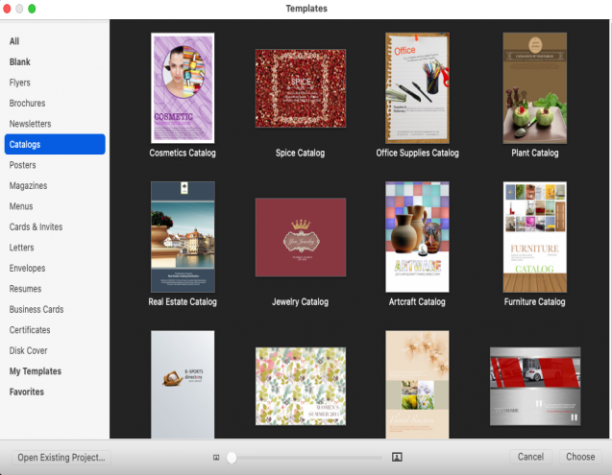
Task: Select the Office Supplies Catalog thumbnail
Action: (x=417, y=88)
